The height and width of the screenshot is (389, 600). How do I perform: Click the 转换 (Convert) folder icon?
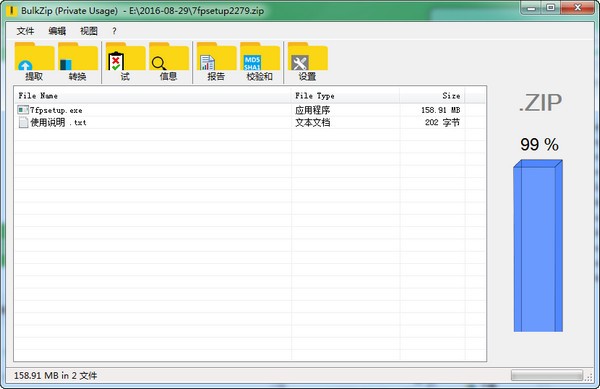point(78,57)
